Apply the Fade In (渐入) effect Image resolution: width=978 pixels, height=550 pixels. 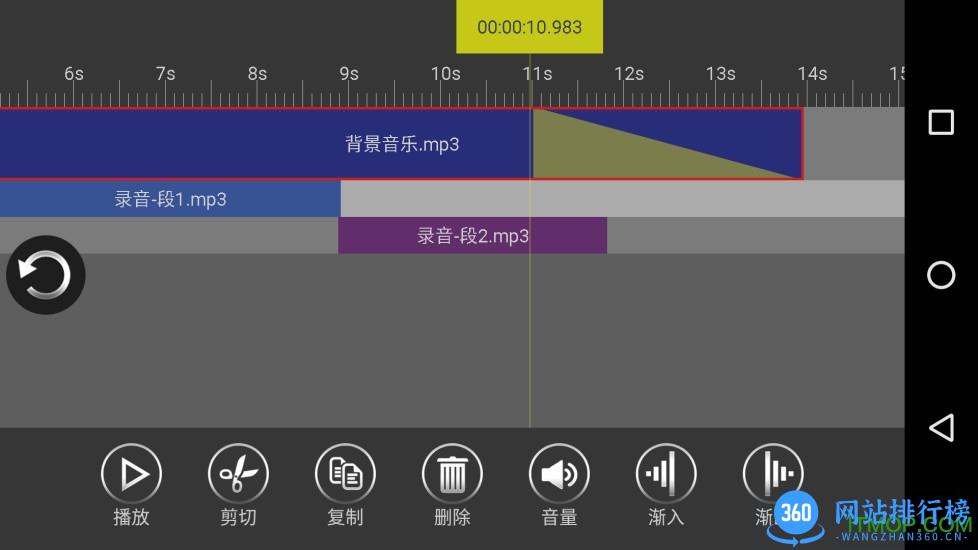[x=666, y=474]
